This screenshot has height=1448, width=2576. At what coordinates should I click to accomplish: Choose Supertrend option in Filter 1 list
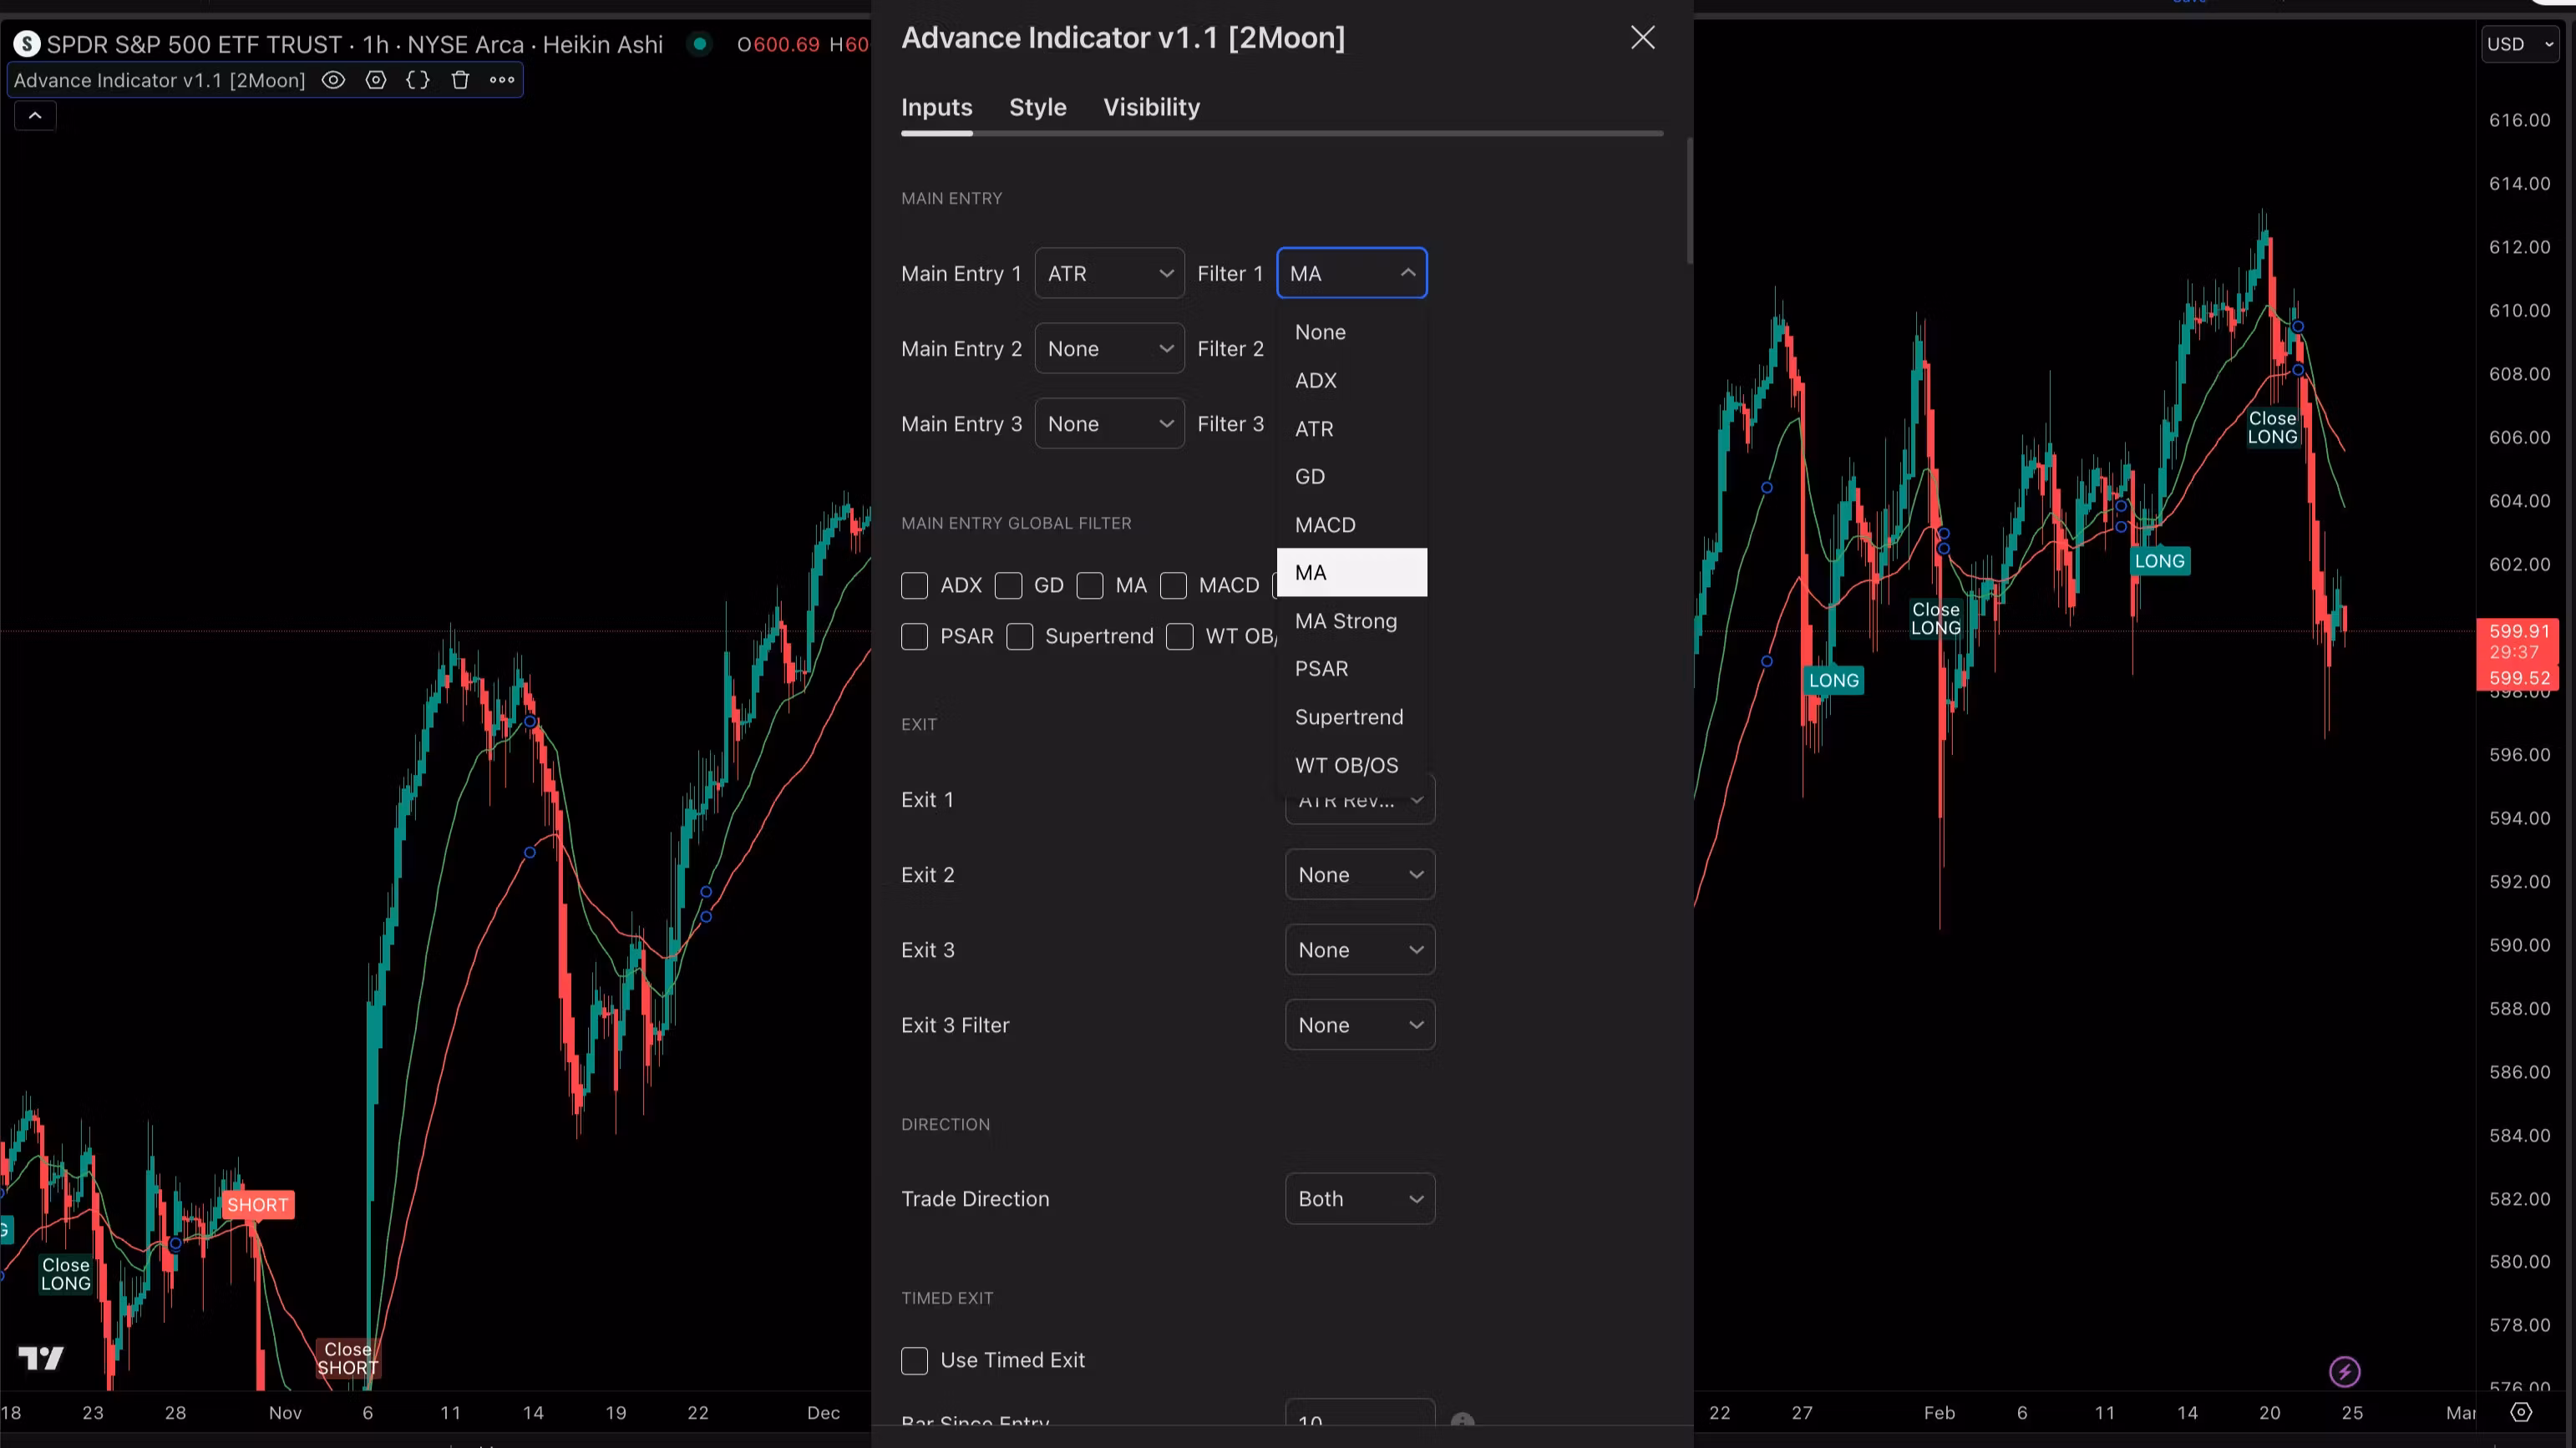pyautogui.click(x=1348, y=717)
